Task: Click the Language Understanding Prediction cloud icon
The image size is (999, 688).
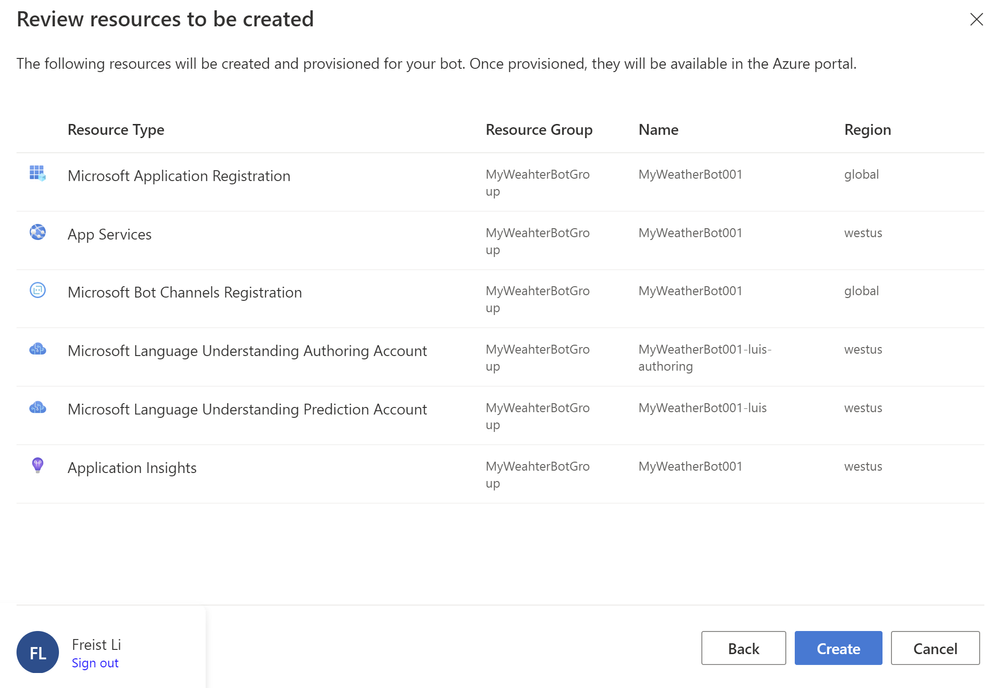Action: point(37,407)
